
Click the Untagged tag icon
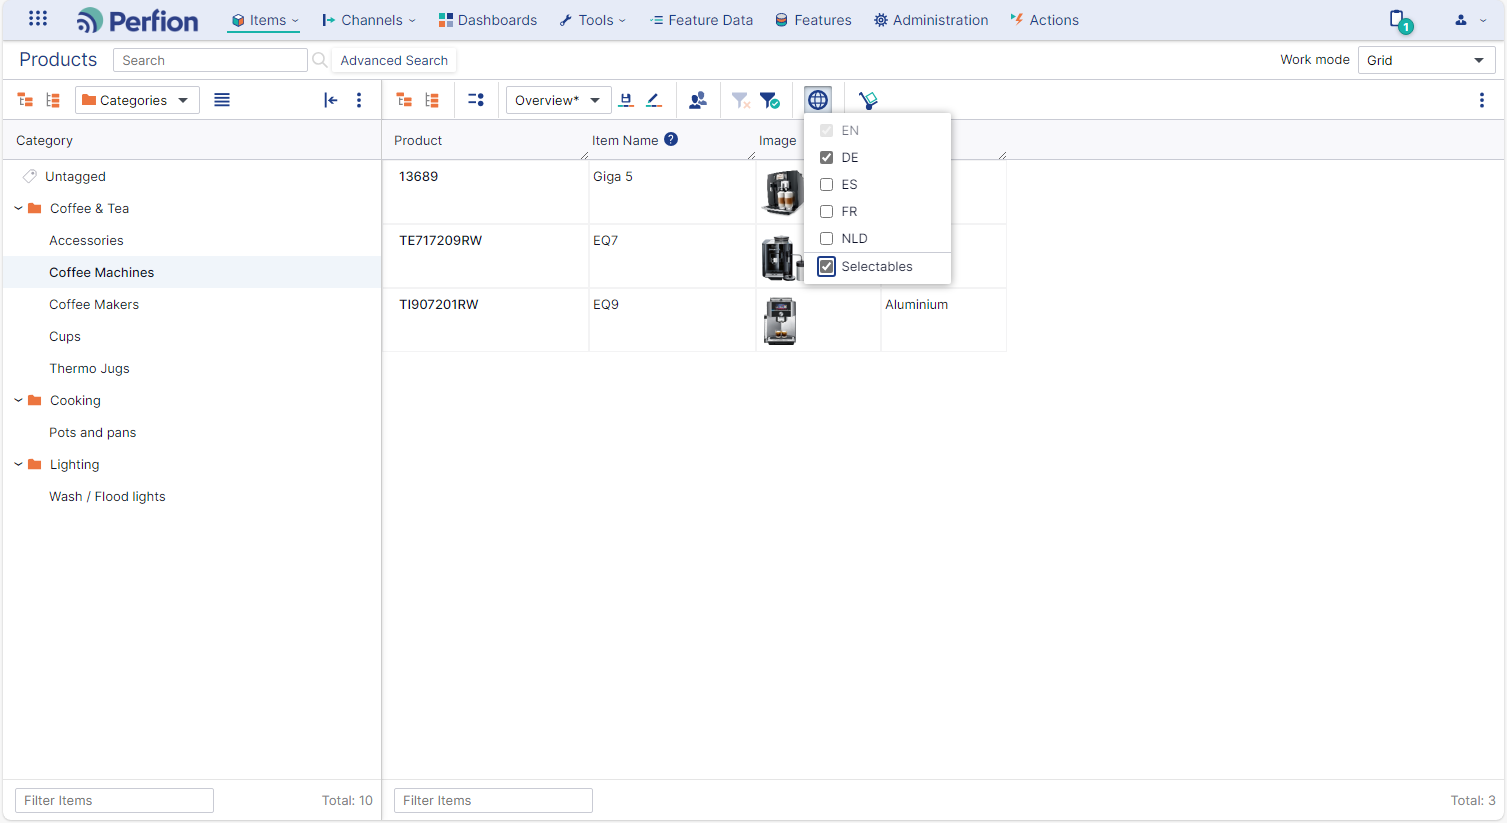[x=30, y=176]
